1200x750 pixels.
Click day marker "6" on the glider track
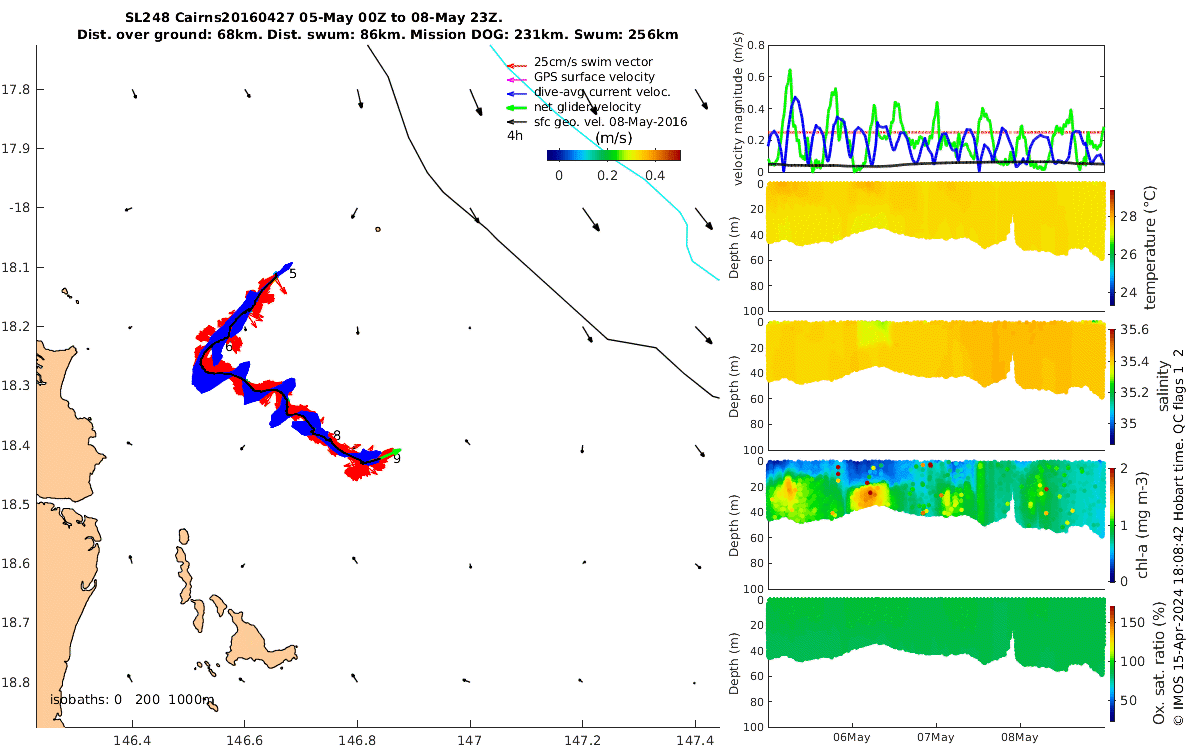[229, 346]
